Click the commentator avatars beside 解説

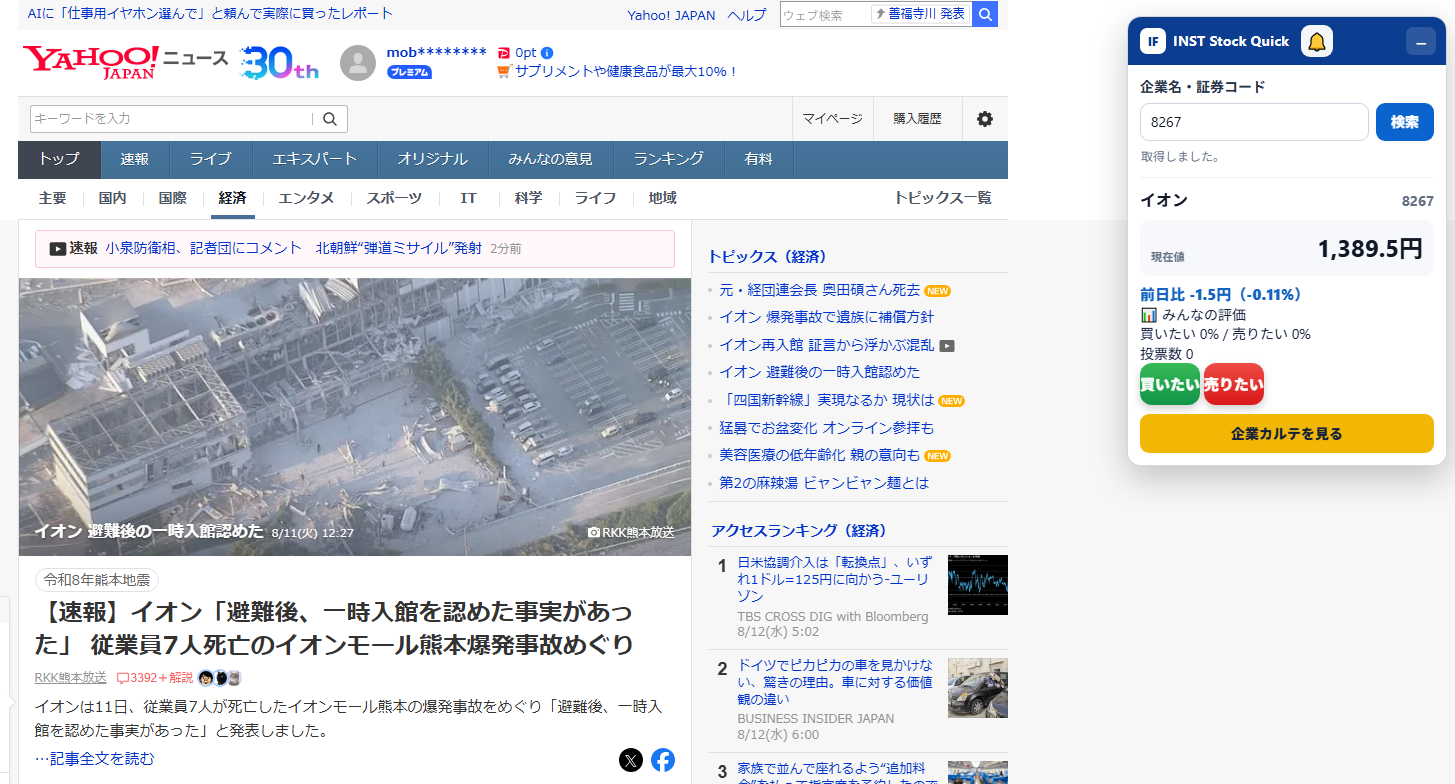point(220,678)
